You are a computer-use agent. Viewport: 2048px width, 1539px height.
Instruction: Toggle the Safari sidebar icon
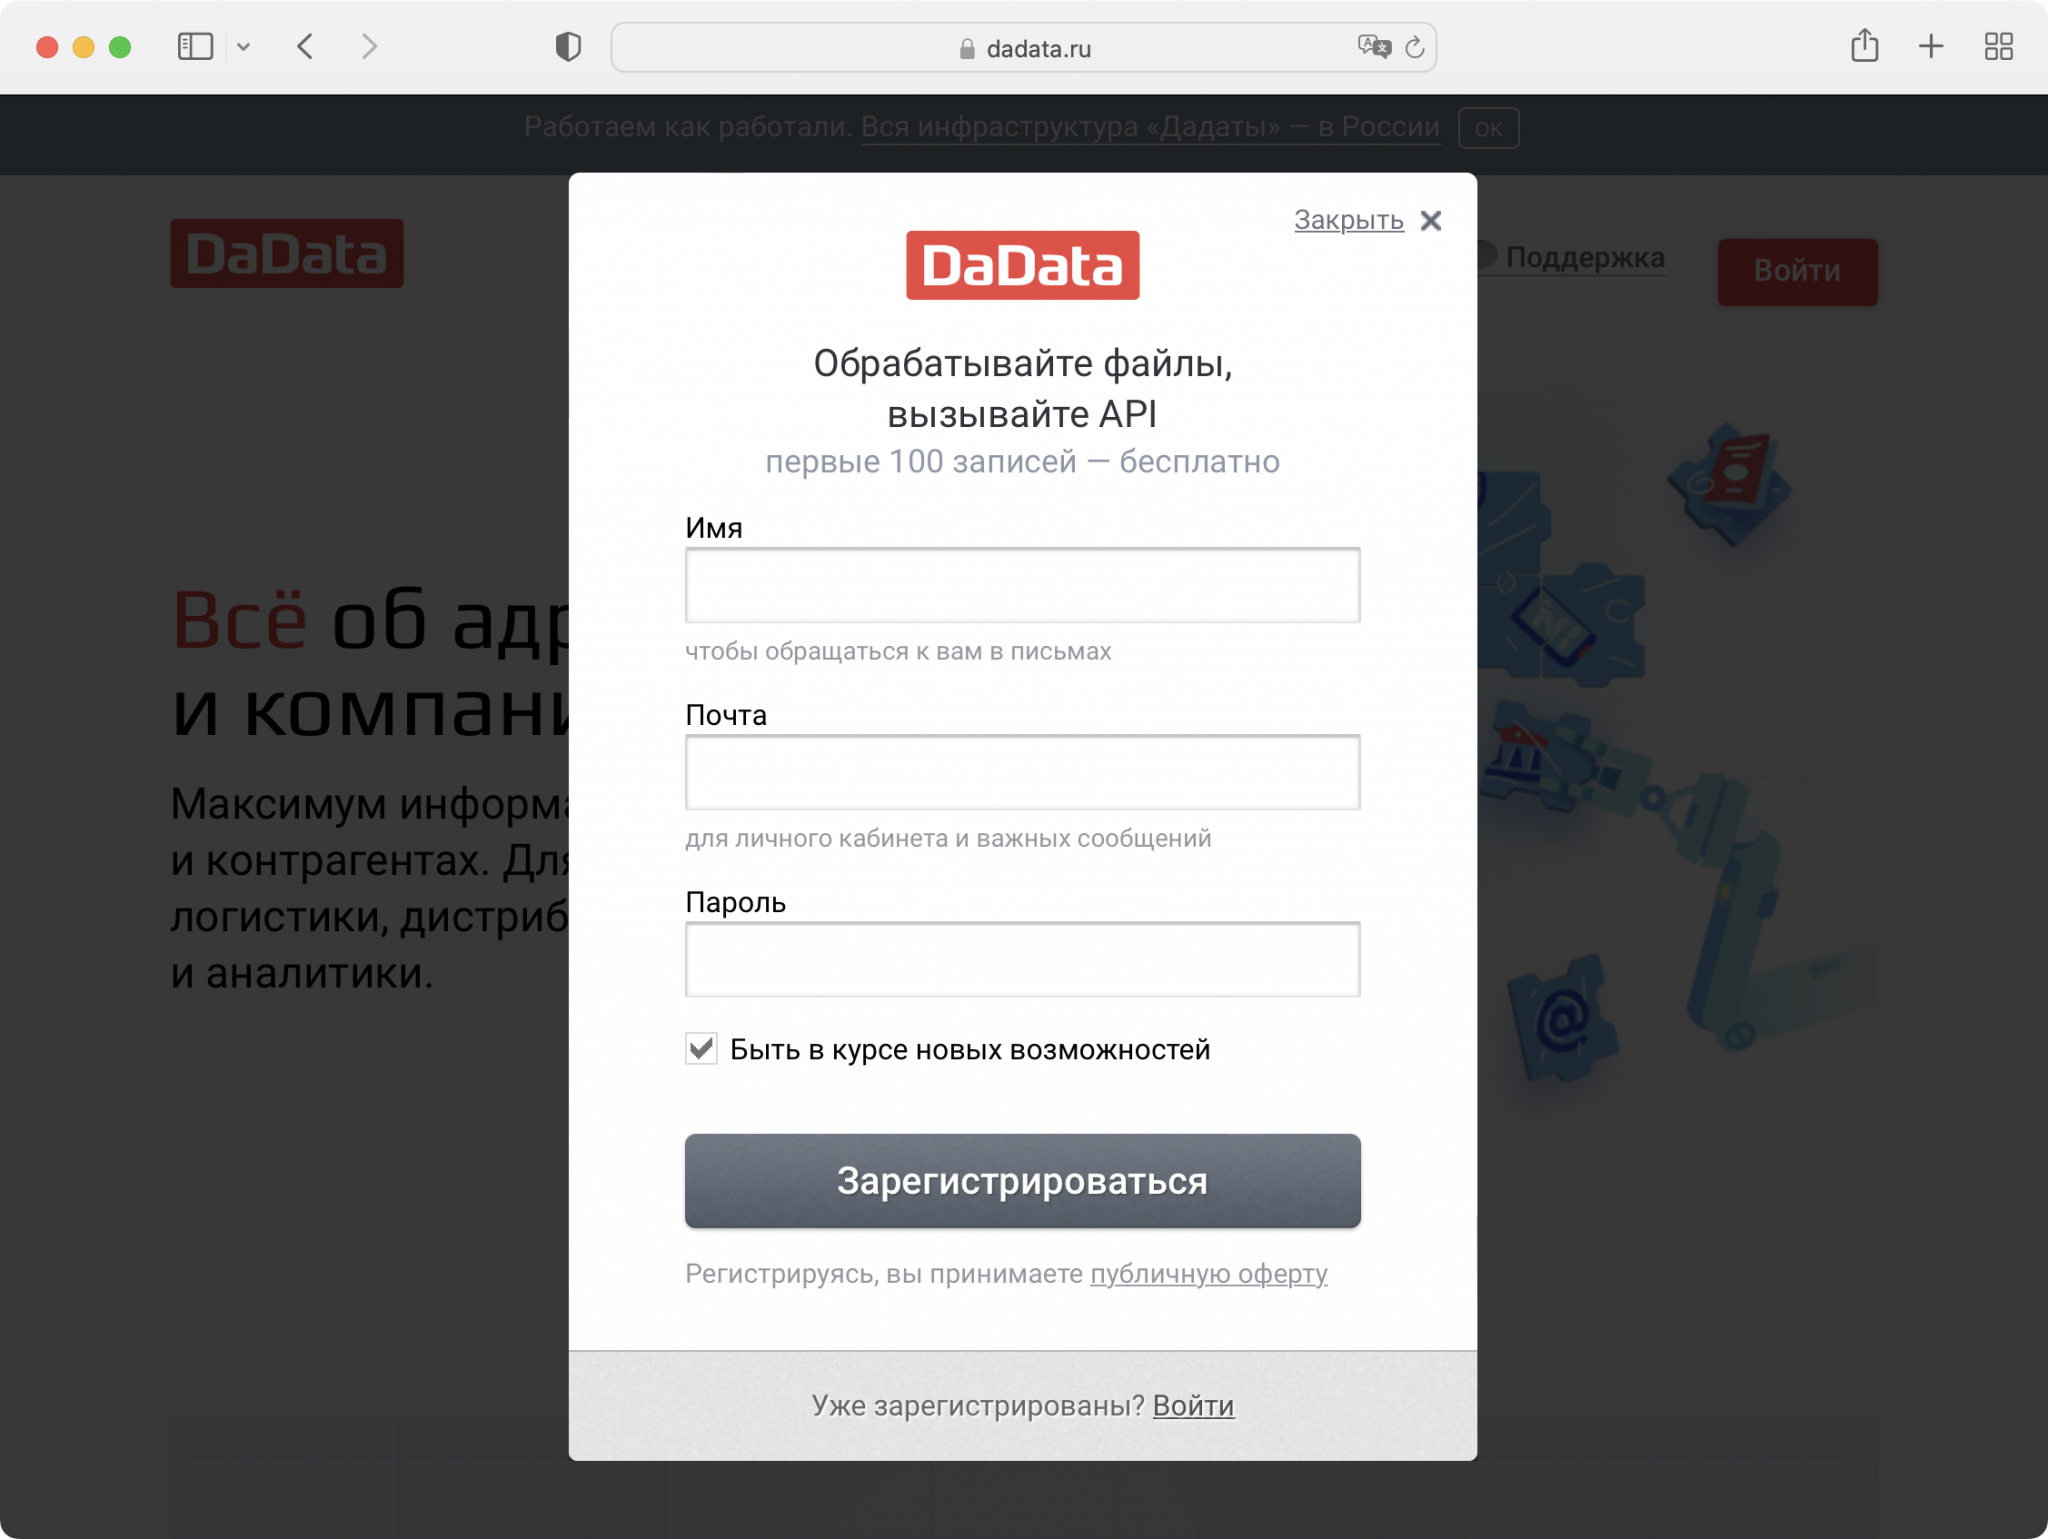tap(195, 47)
